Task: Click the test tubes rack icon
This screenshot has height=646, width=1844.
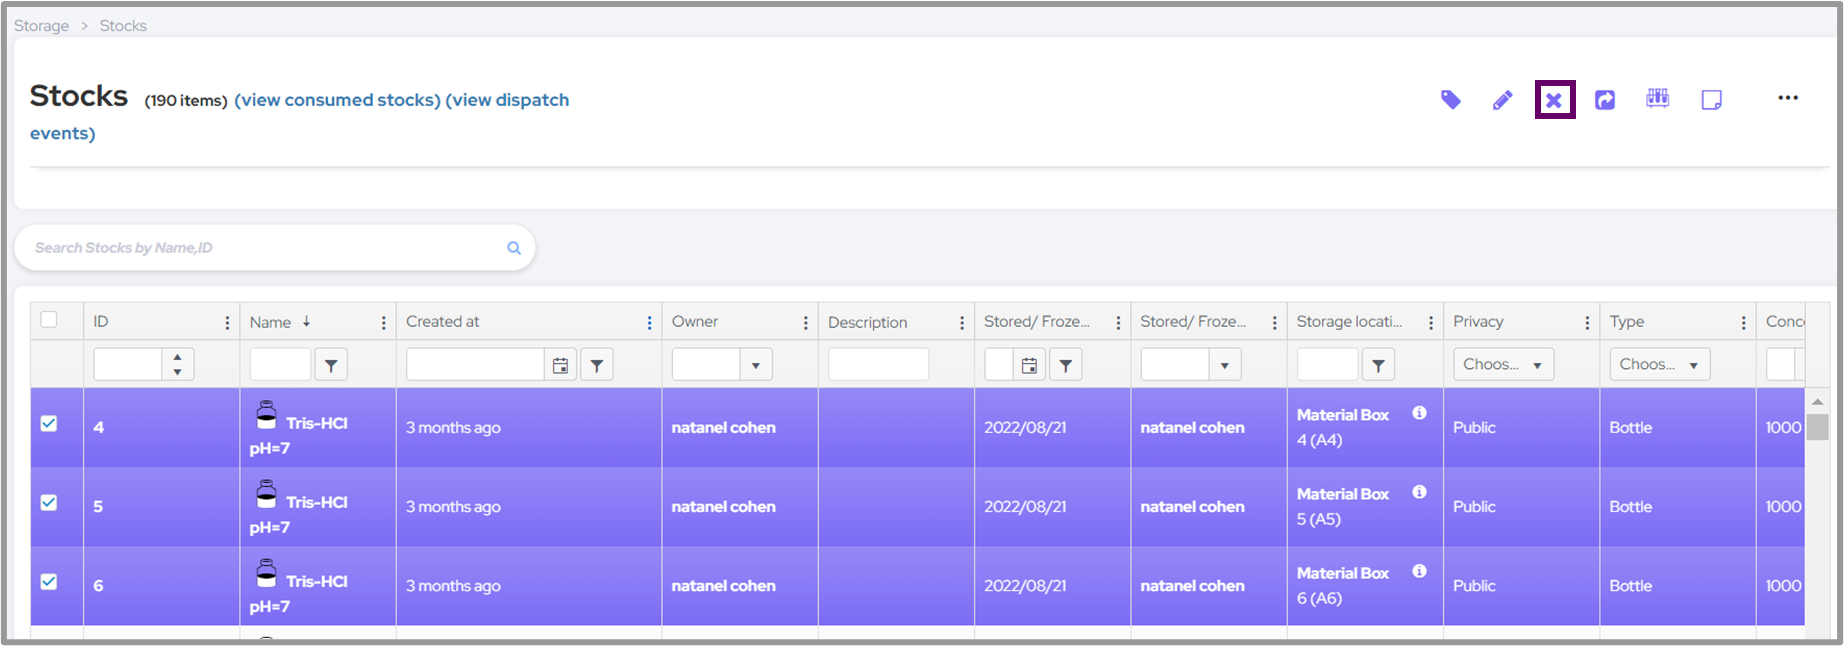Action: click(x=1657, y=98)
